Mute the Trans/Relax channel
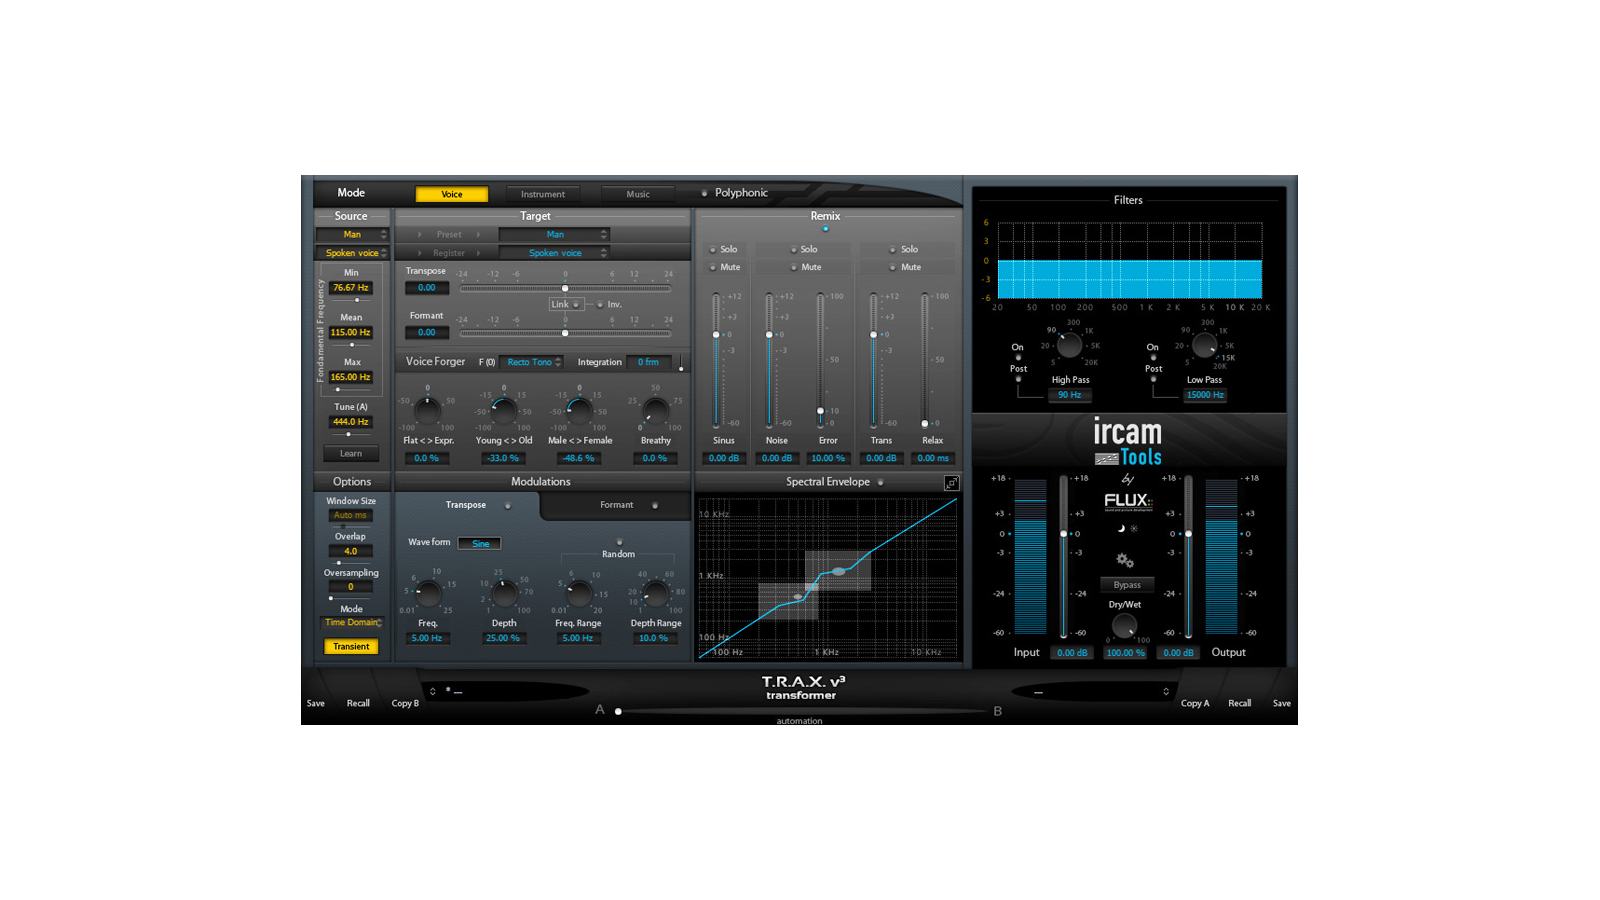This screenshot has height=900, width=1600. (893, 267)
